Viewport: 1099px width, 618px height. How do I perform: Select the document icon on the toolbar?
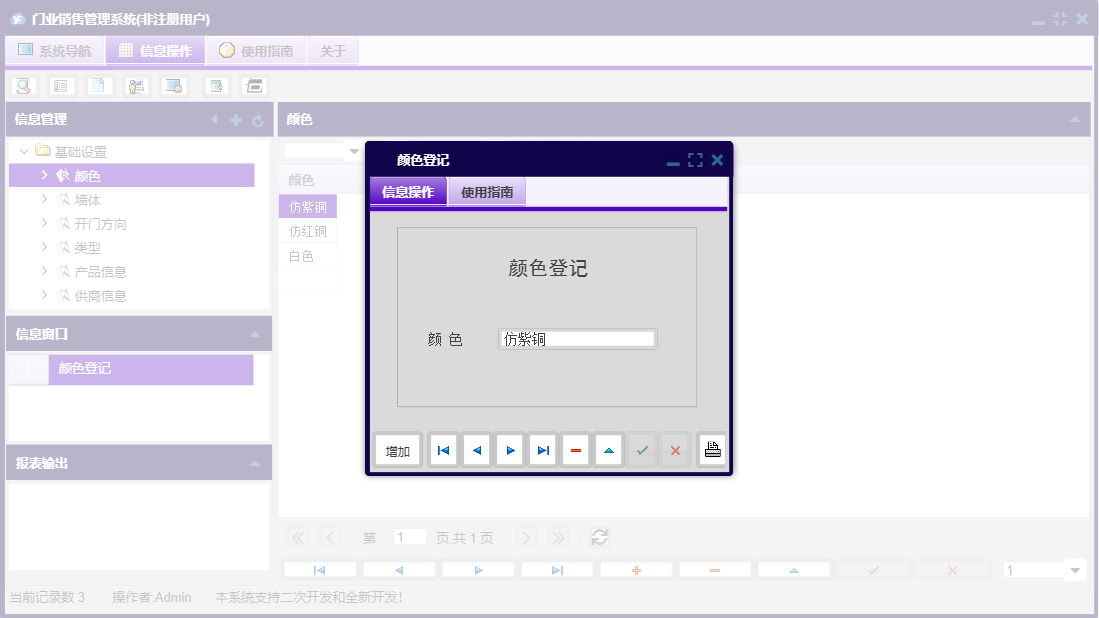(x=97, y=85)
